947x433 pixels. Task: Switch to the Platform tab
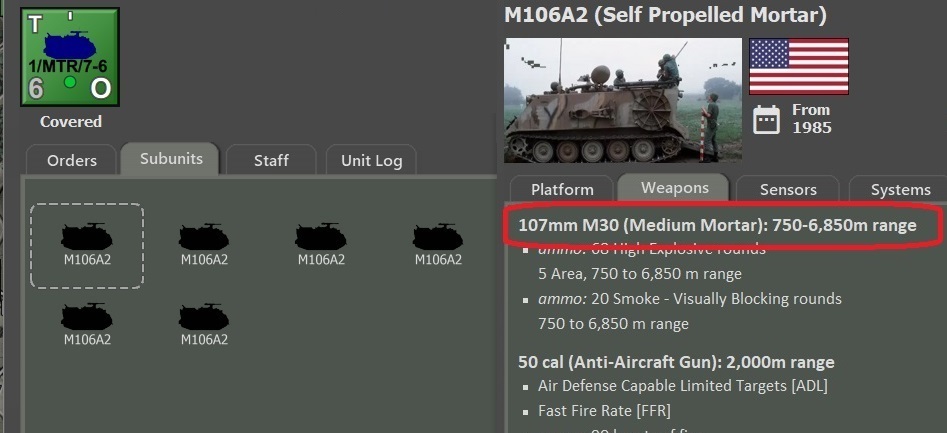coord(562,189)
